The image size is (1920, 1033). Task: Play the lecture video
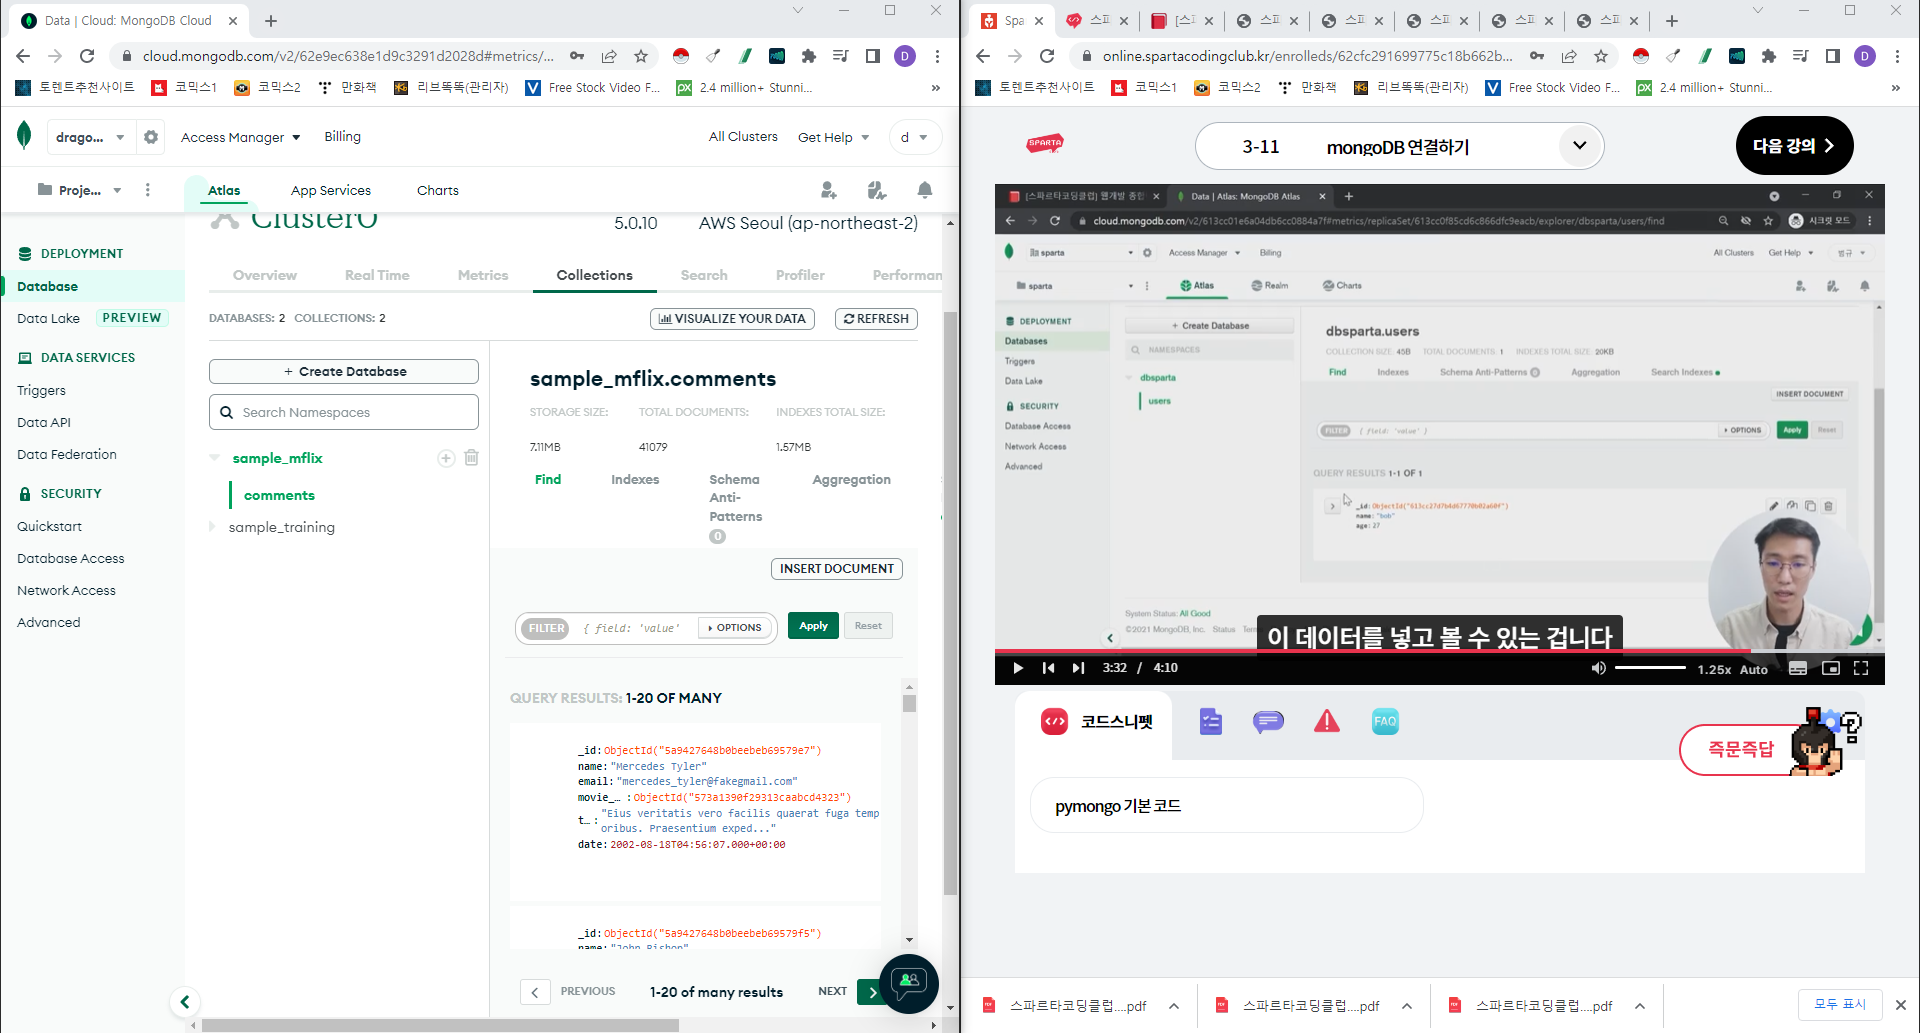point(1018,668)
